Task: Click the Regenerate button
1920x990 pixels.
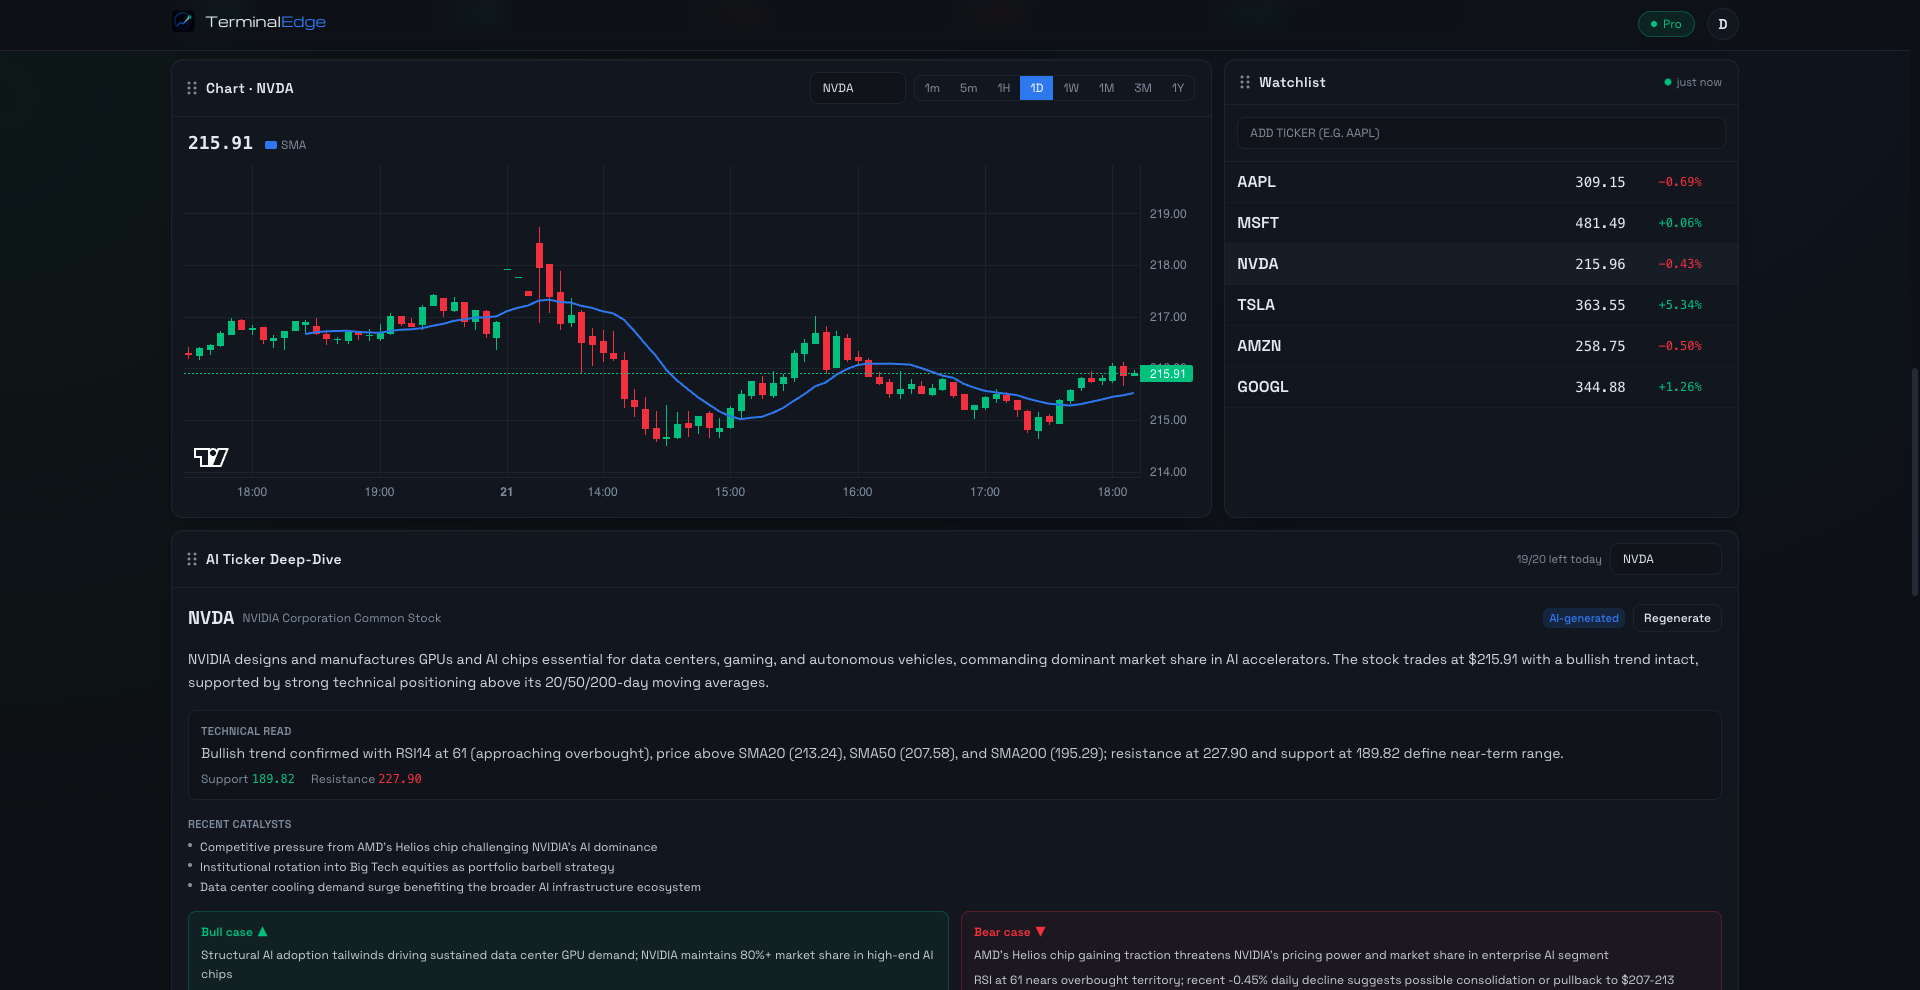Action: coord(1677,618)
